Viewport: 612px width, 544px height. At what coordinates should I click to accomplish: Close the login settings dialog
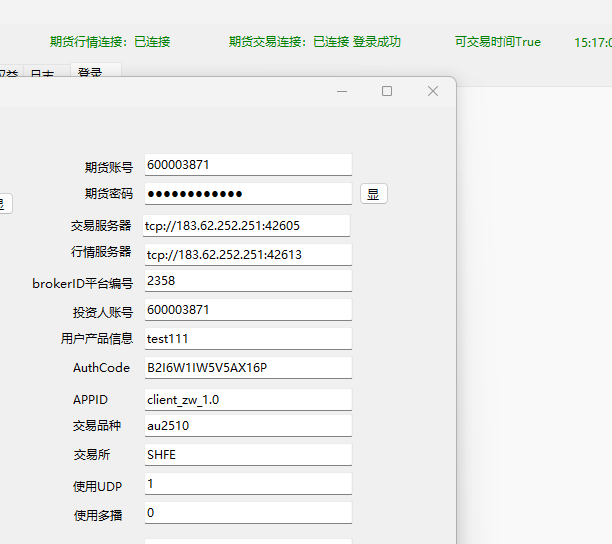[433, 91]
